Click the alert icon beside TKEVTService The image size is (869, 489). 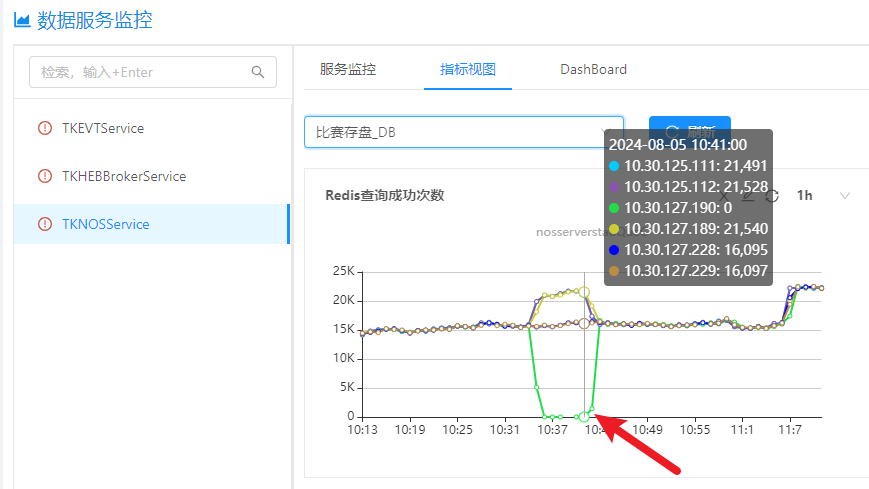click(x=44, y=128)
